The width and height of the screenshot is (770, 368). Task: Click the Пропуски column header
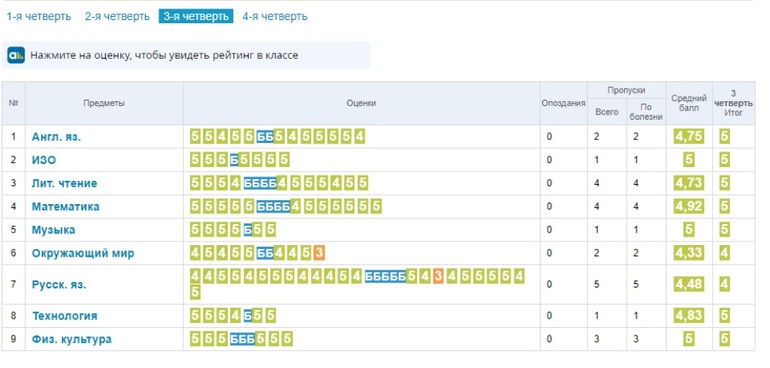click(626, 90)
